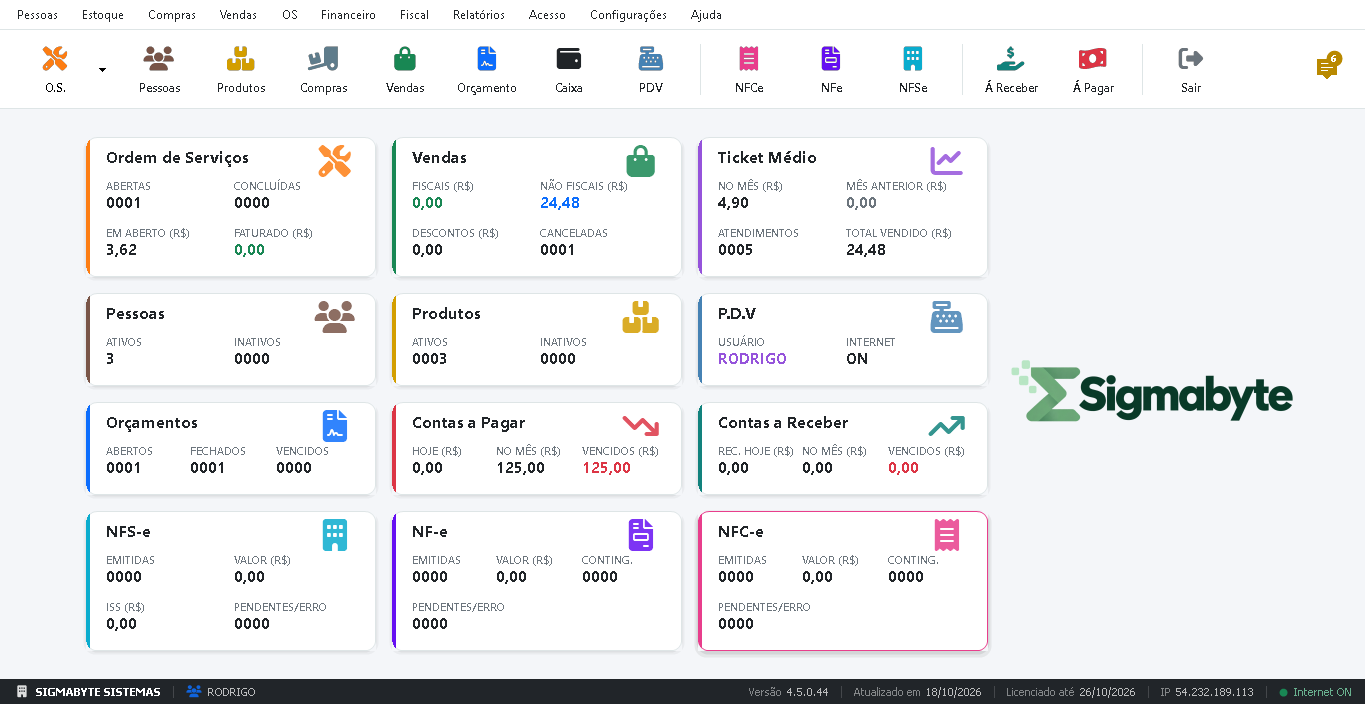This screenshot has height=704, width=1365.
Task: Open the notifications chat icon with badge
Action: (1328, 66)
